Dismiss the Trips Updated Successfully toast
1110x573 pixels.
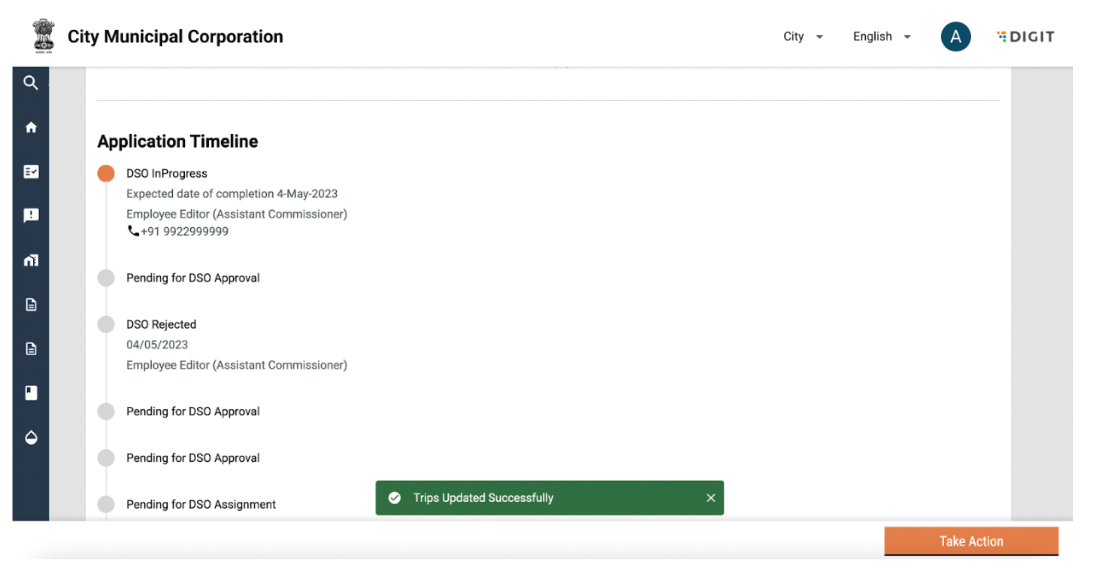[x=711, y=498]
